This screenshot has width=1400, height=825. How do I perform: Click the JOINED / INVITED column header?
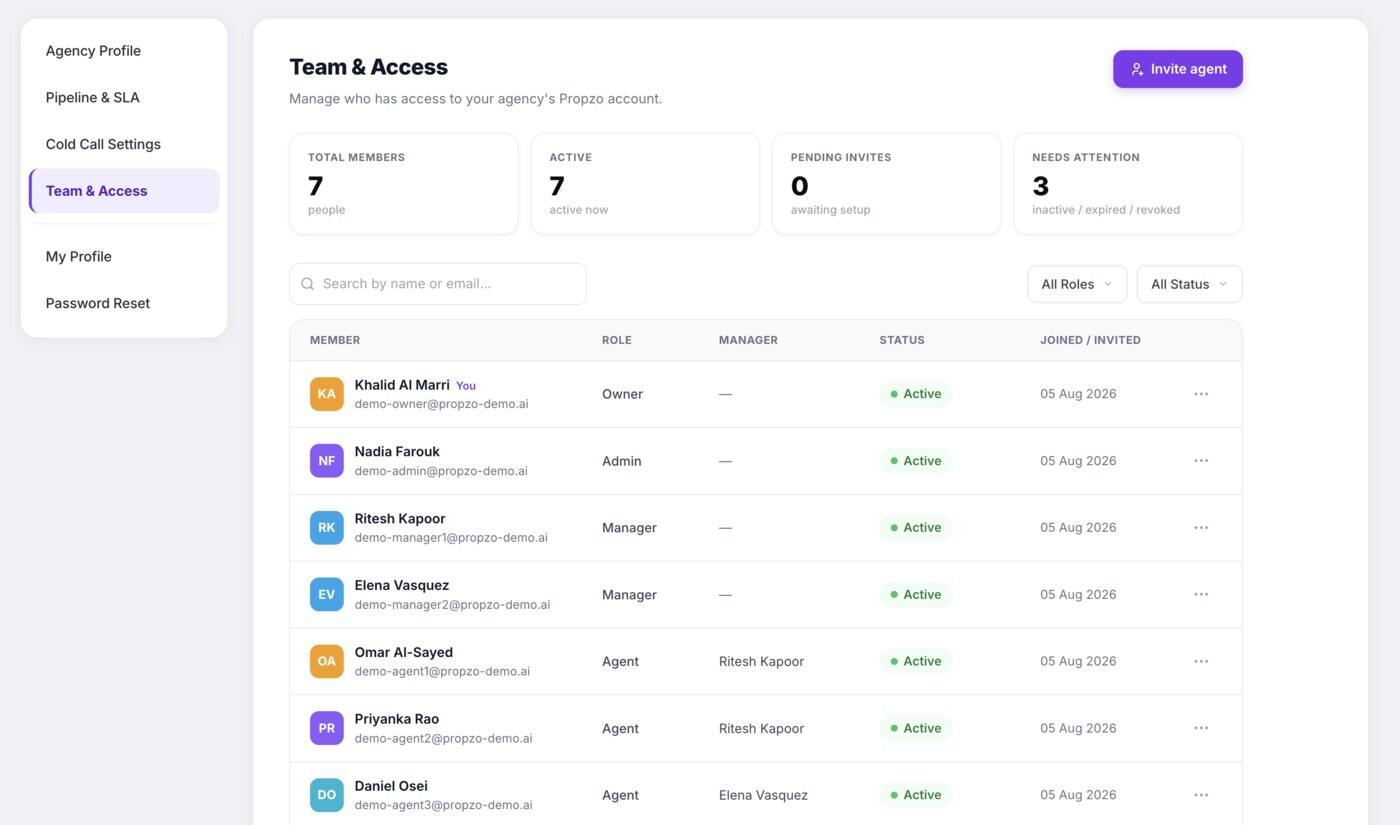(x=1090, y=340)
